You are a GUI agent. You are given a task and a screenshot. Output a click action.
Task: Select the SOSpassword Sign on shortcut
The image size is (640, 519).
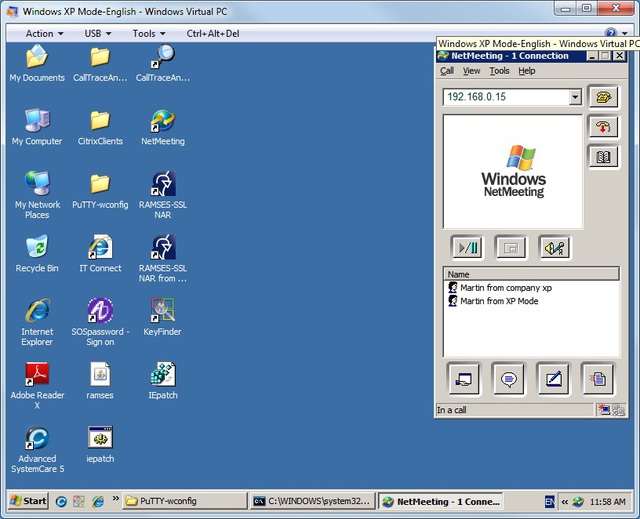click(100, 322)
